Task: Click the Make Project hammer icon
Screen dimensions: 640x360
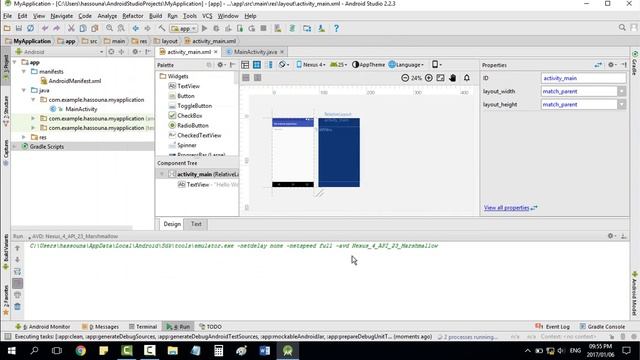Action: [162, 28]
